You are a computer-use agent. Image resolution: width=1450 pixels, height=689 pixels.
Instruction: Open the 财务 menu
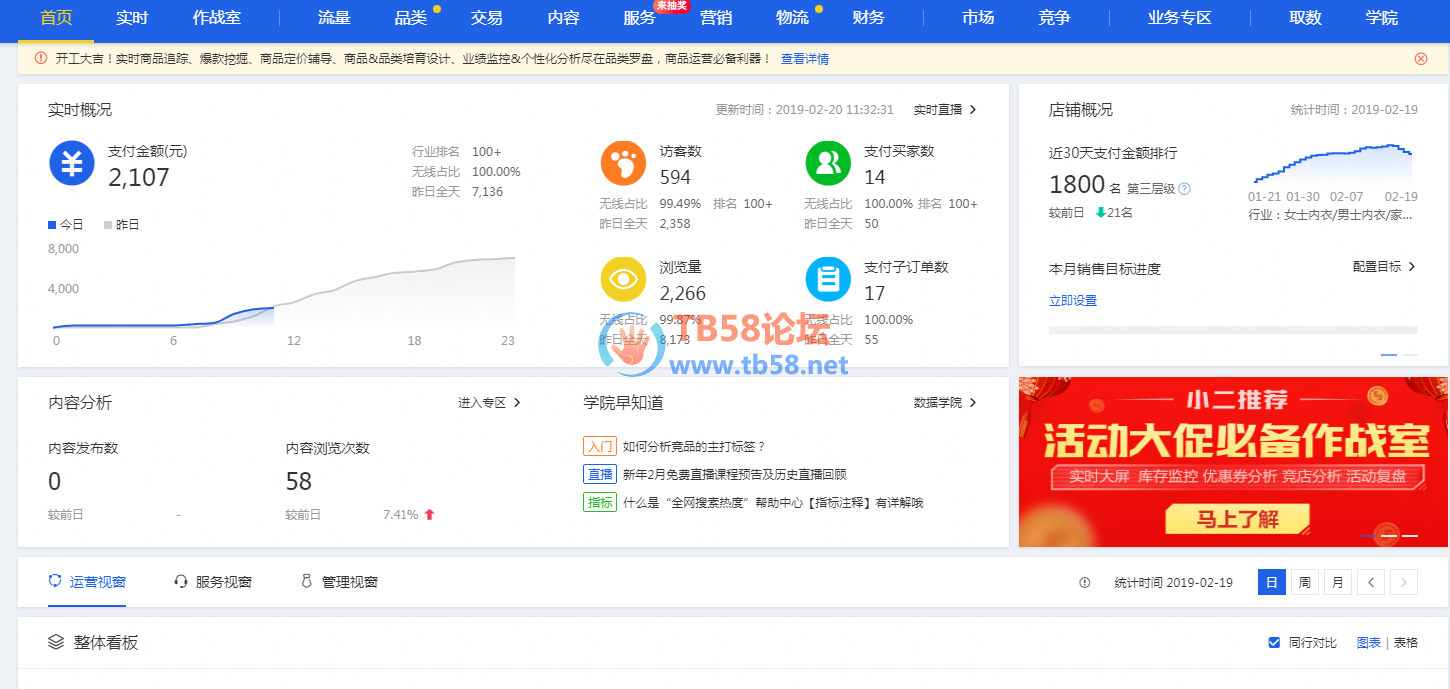pyautogui.click(x=868, y=18)
